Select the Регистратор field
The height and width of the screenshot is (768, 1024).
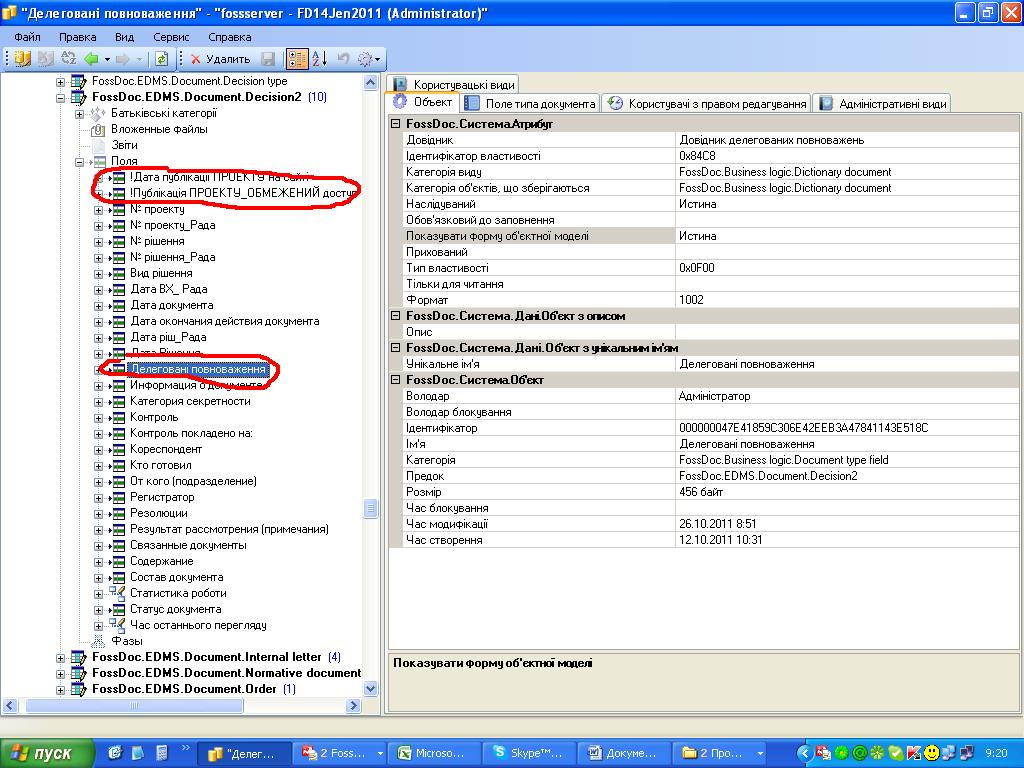pos(162,497)
